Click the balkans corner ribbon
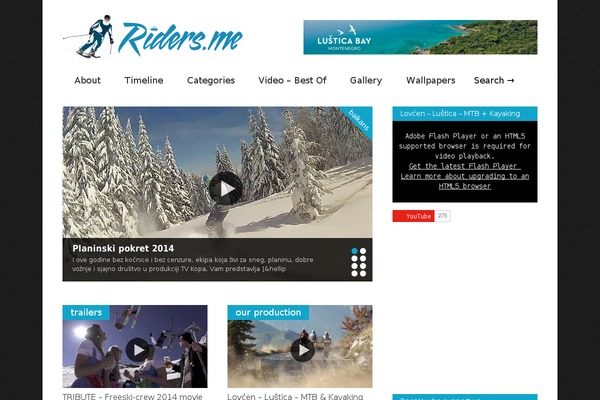This screenshot has height=400, width=600. coord(359,120)
